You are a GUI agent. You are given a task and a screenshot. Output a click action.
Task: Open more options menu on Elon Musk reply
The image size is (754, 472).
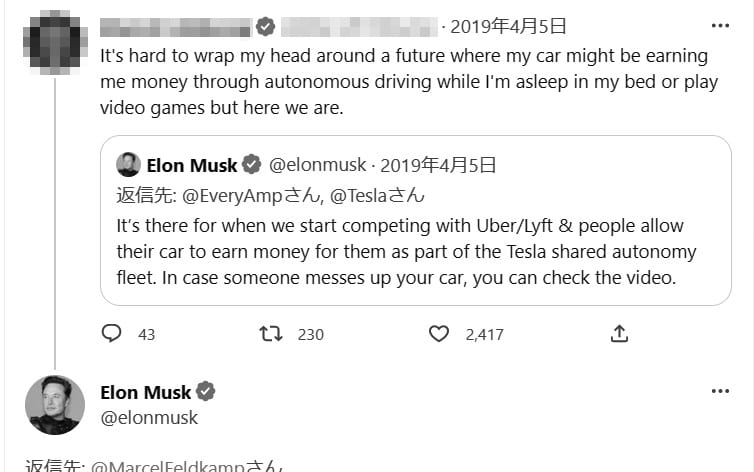[720, 391]
